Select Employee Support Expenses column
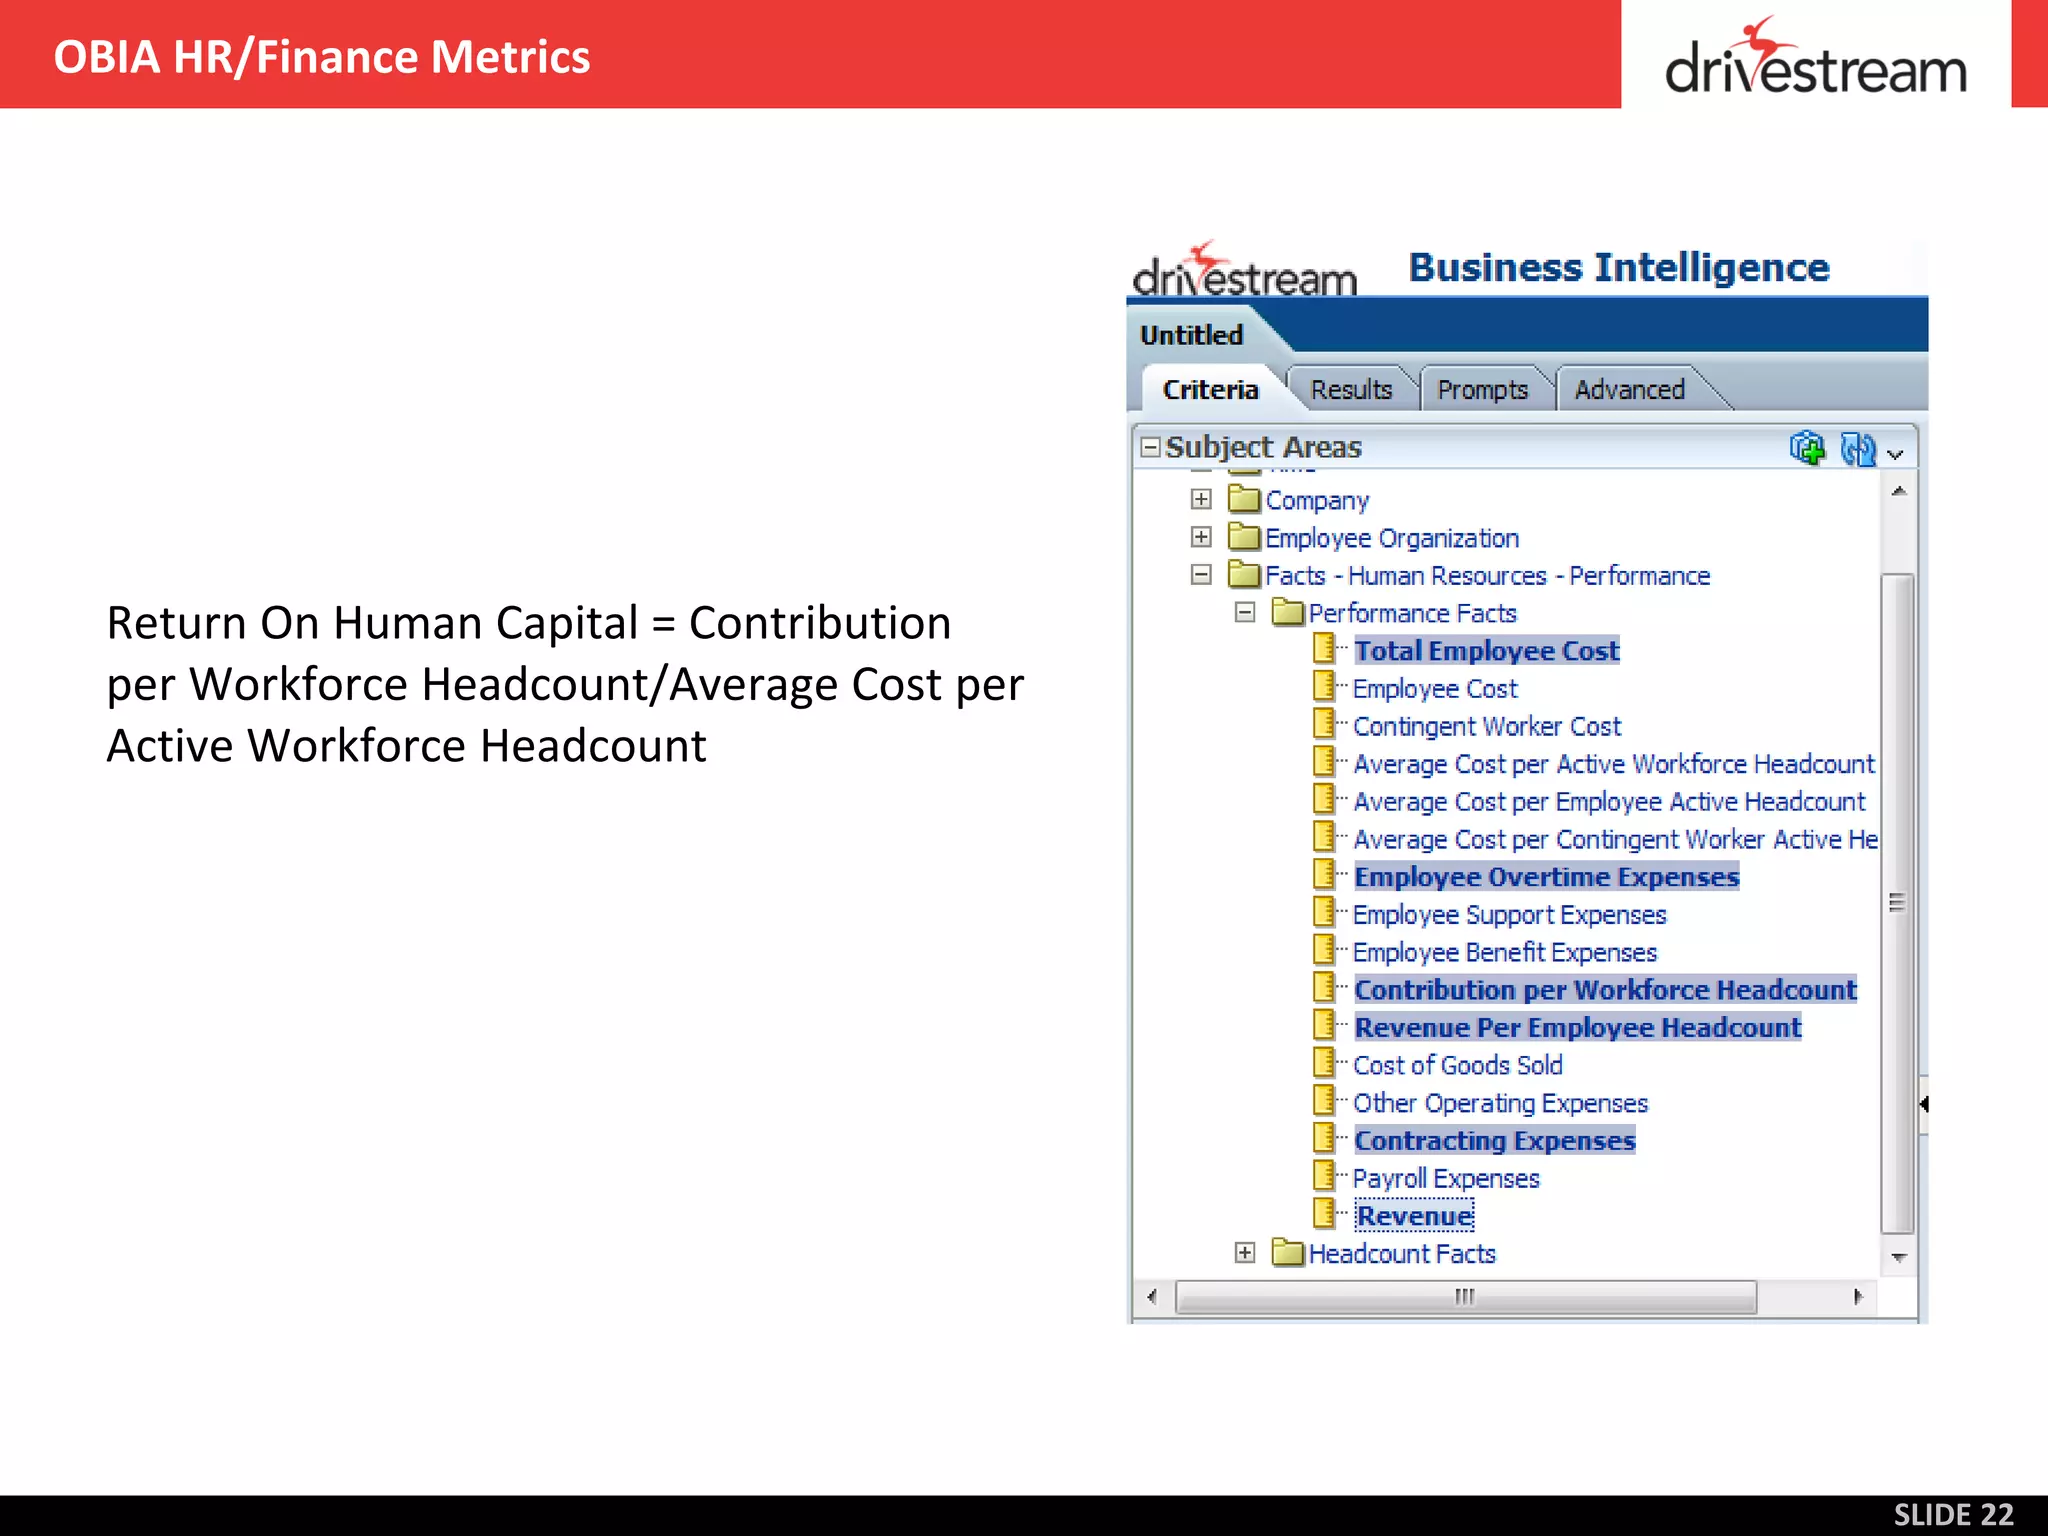 pos(1509,915)
